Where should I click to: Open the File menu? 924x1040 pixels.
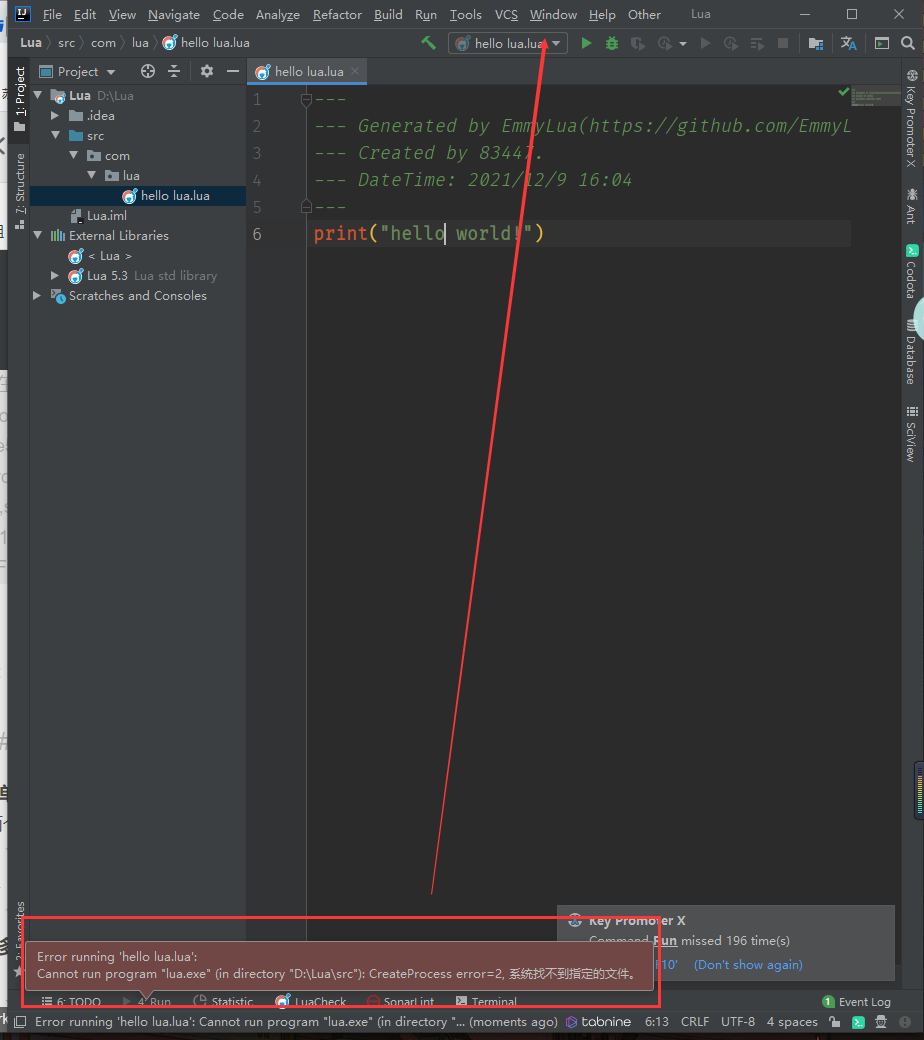52,15
